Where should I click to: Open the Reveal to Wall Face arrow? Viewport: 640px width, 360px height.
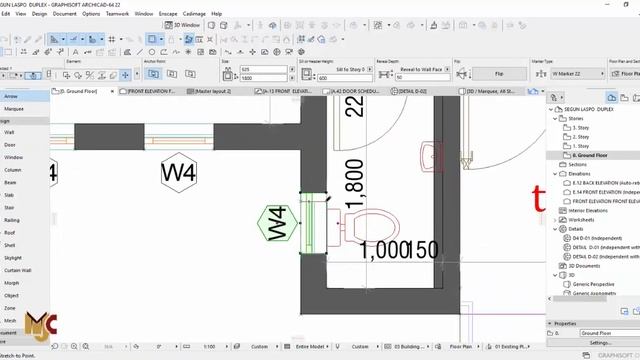(447, 69)
